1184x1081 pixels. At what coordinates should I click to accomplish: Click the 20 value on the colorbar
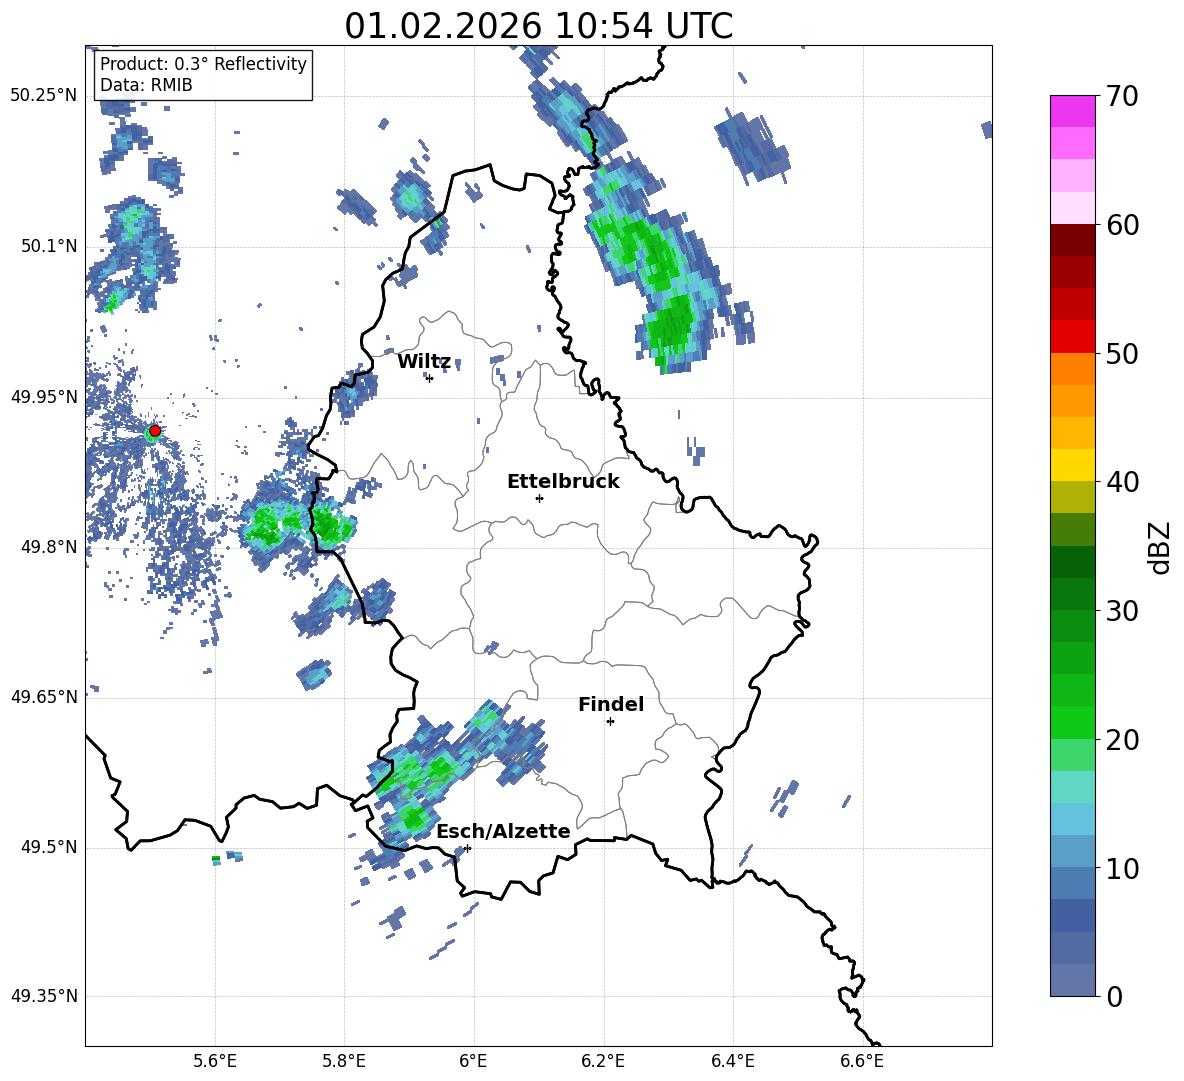click(x=1122, y=740)
